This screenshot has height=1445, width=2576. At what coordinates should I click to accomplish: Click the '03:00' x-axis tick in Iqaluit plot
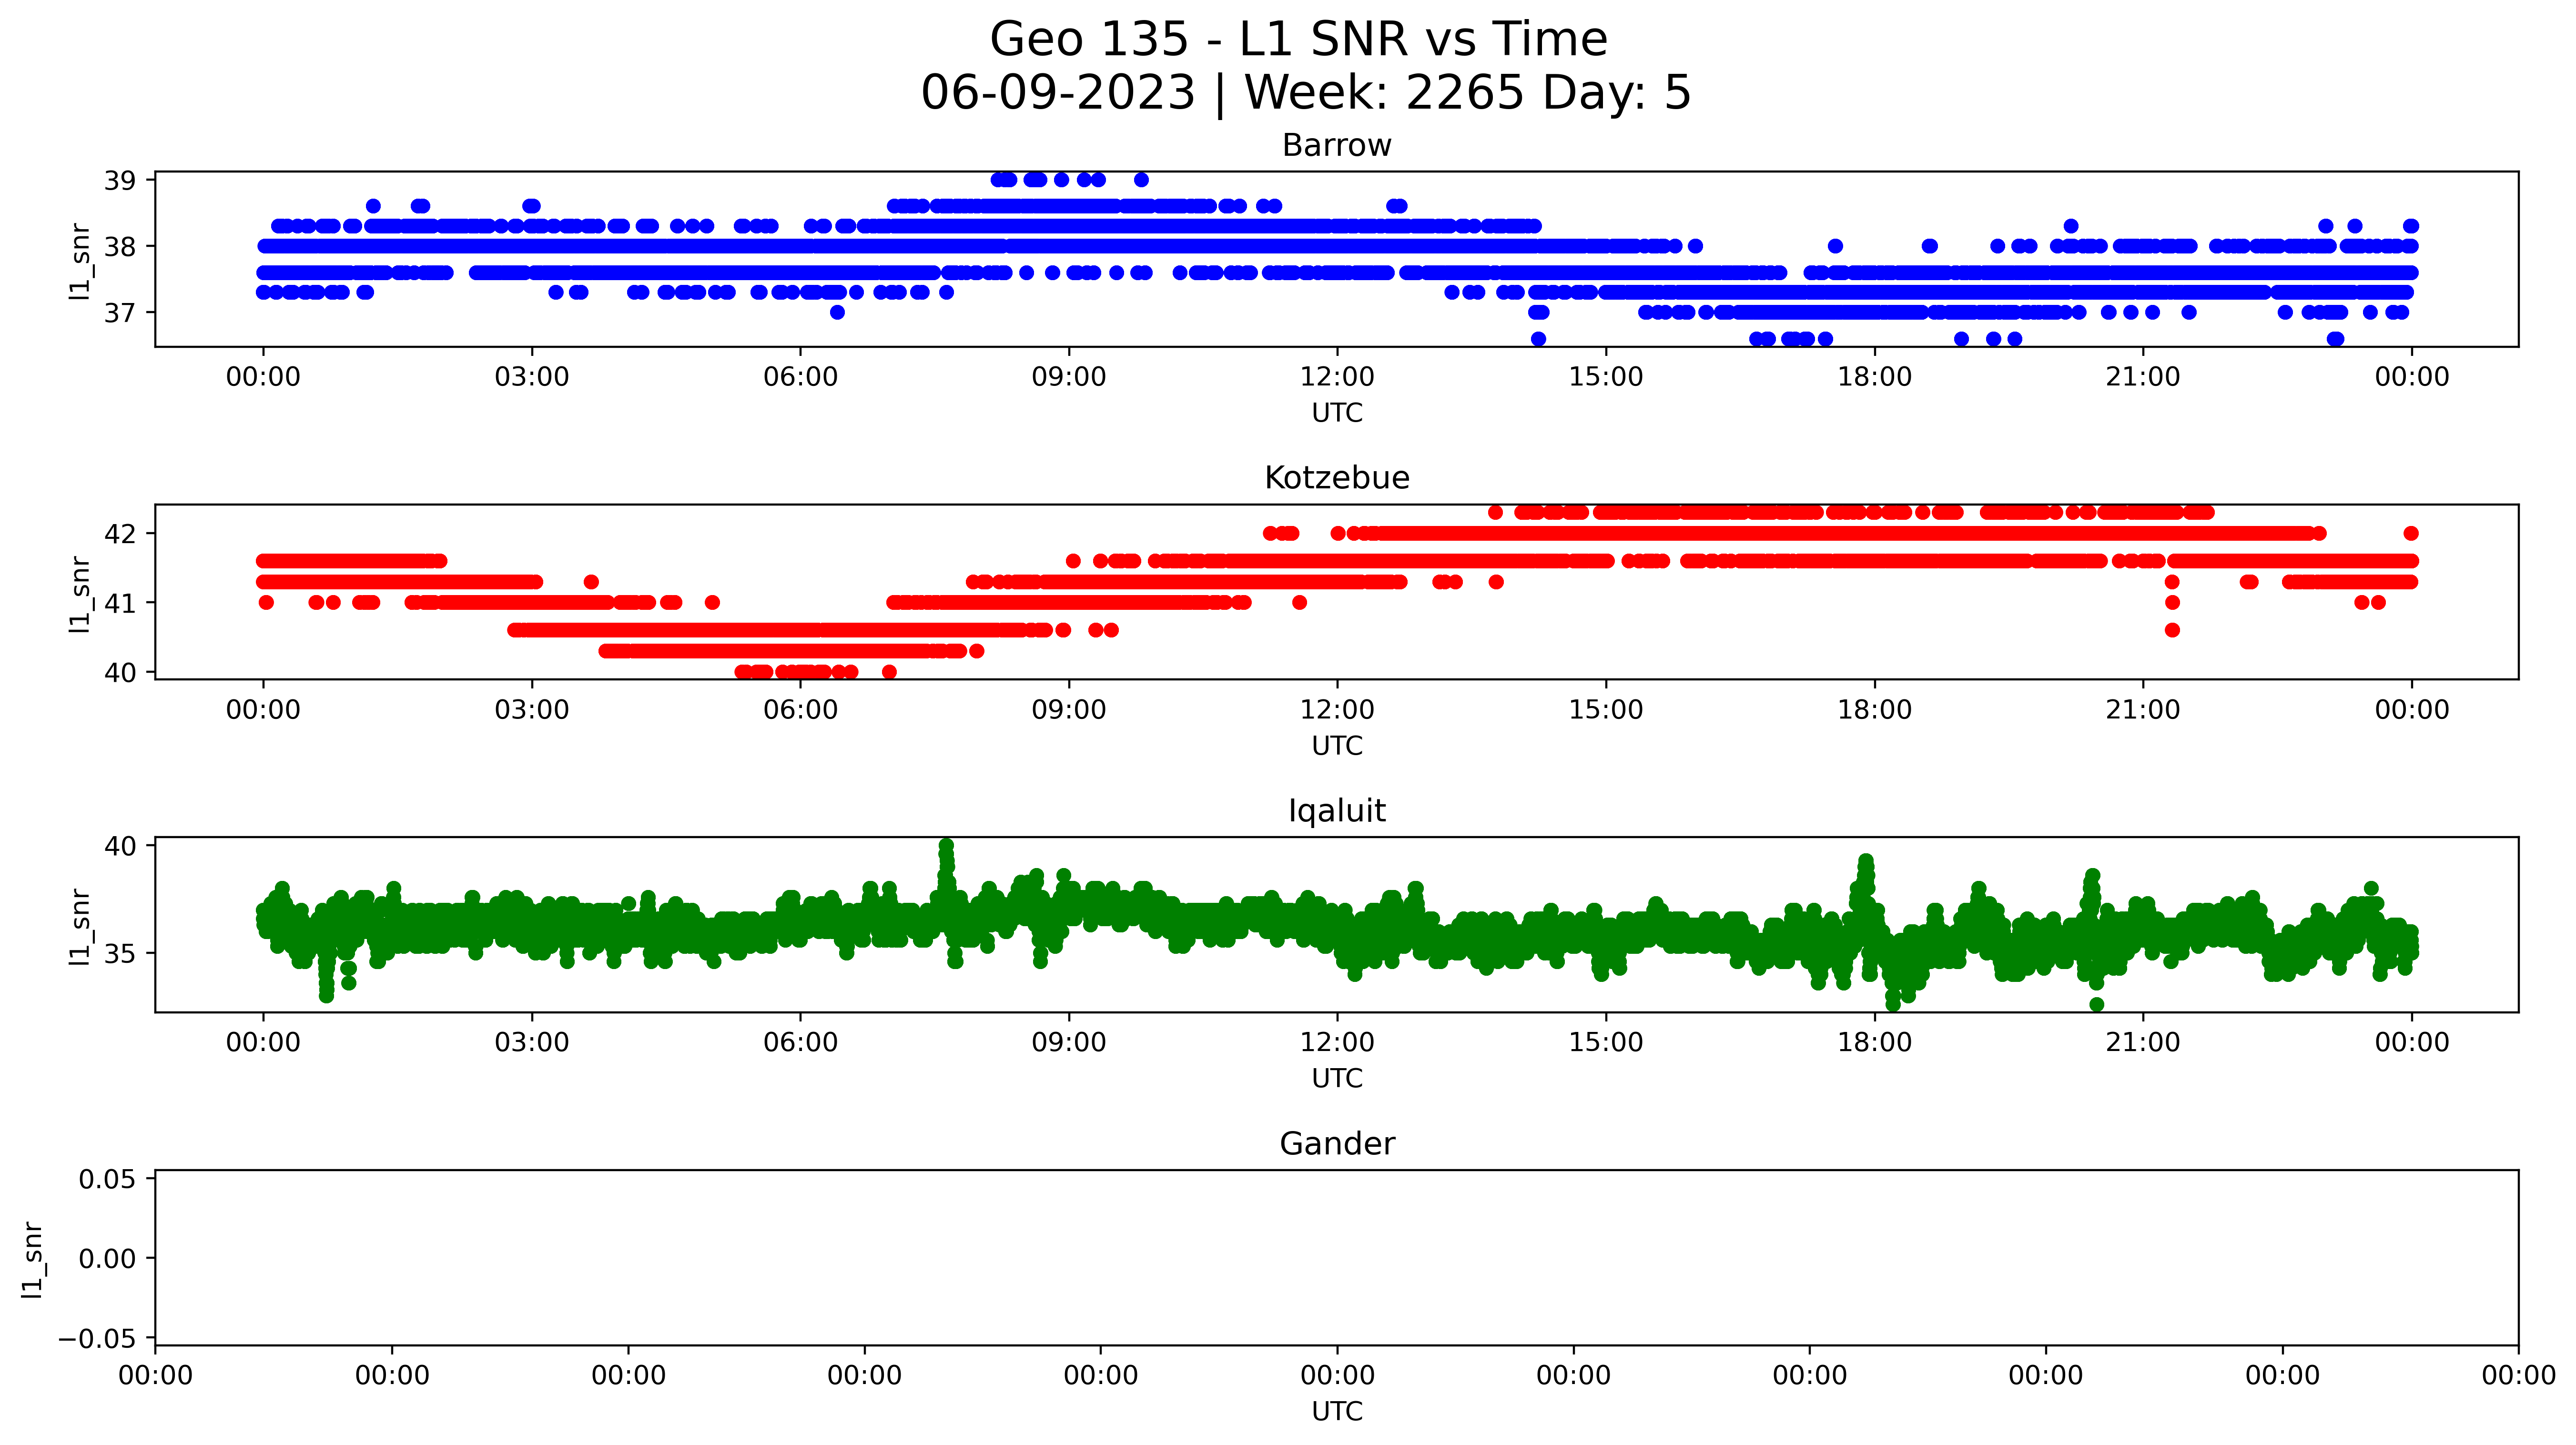tap(532, 1043)
